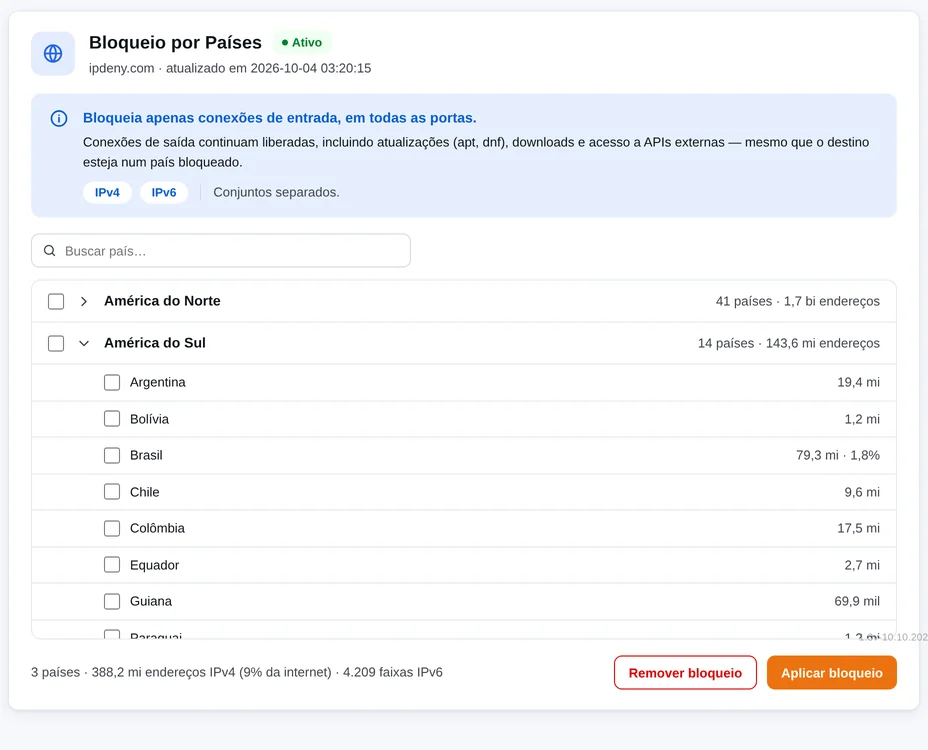Click the Colômbia country name

(x=157, y=528)
